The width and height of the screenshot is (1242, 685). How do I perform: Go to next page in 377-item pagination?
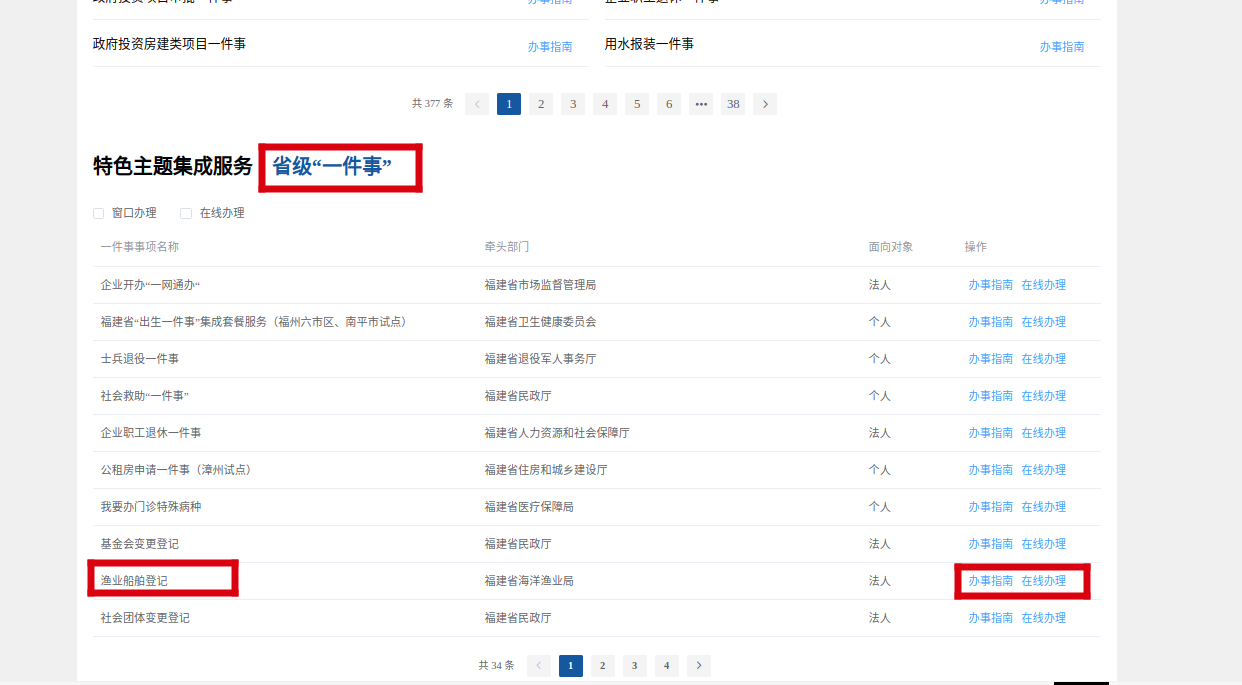click(765, 104)
